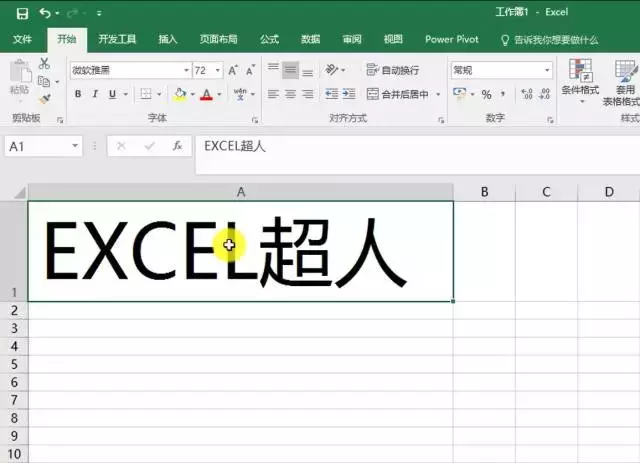
Task: Click 合并后居中 merge and center
Action: [398, 94]
